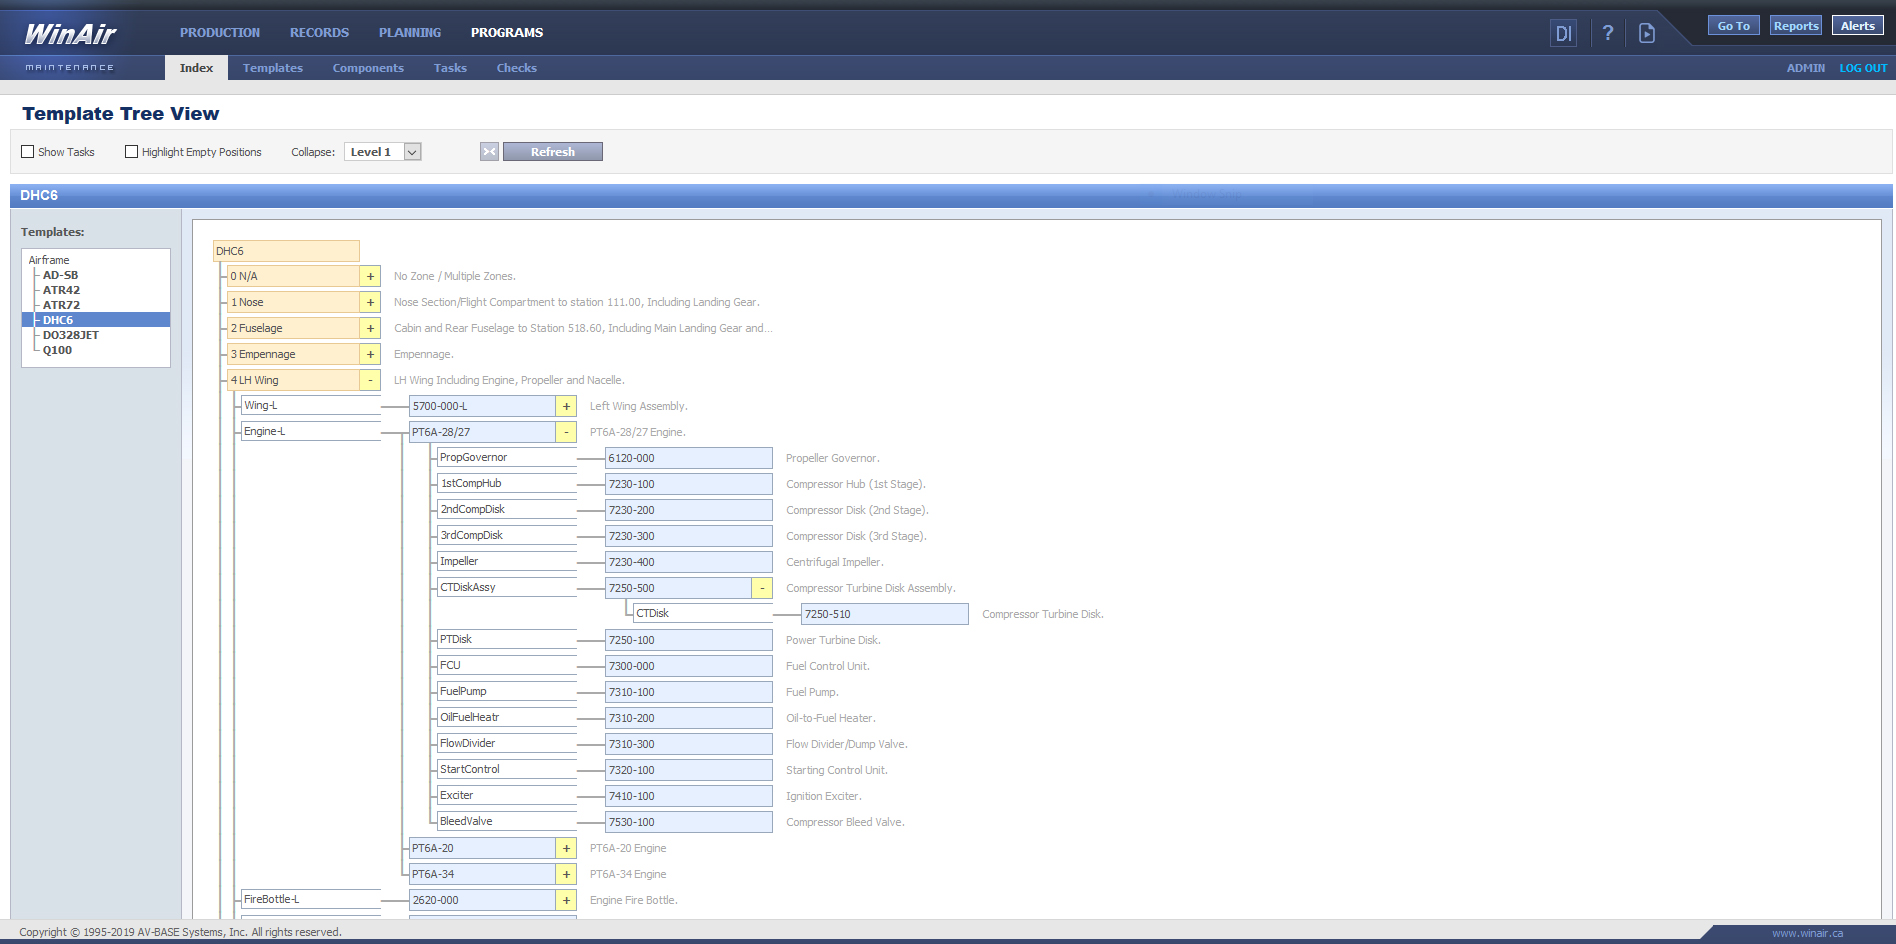The image size is (1896, 944).
Task: Click the Airframe root in Templates list
Action: (49, 260)
